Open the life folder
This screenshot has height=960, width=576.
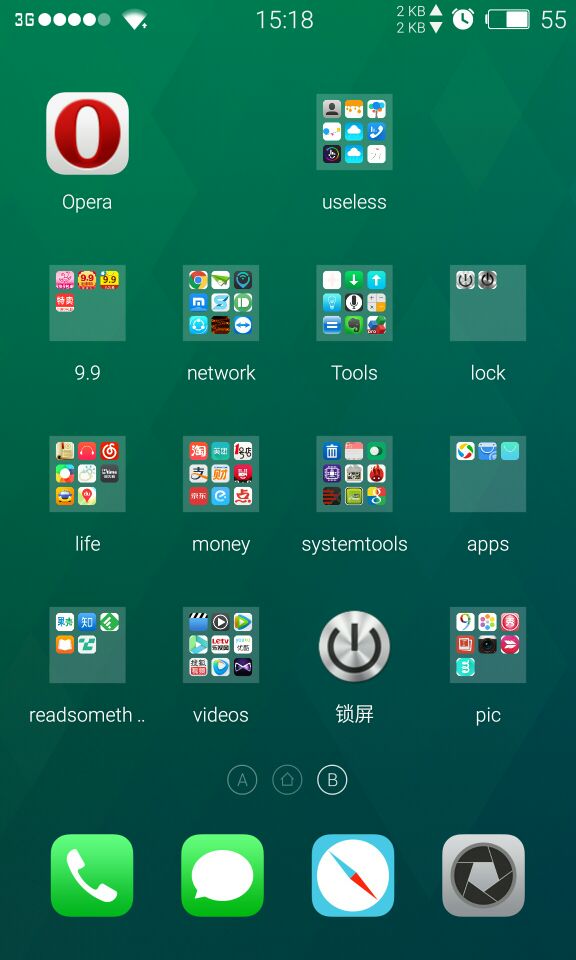click(88, 474)
